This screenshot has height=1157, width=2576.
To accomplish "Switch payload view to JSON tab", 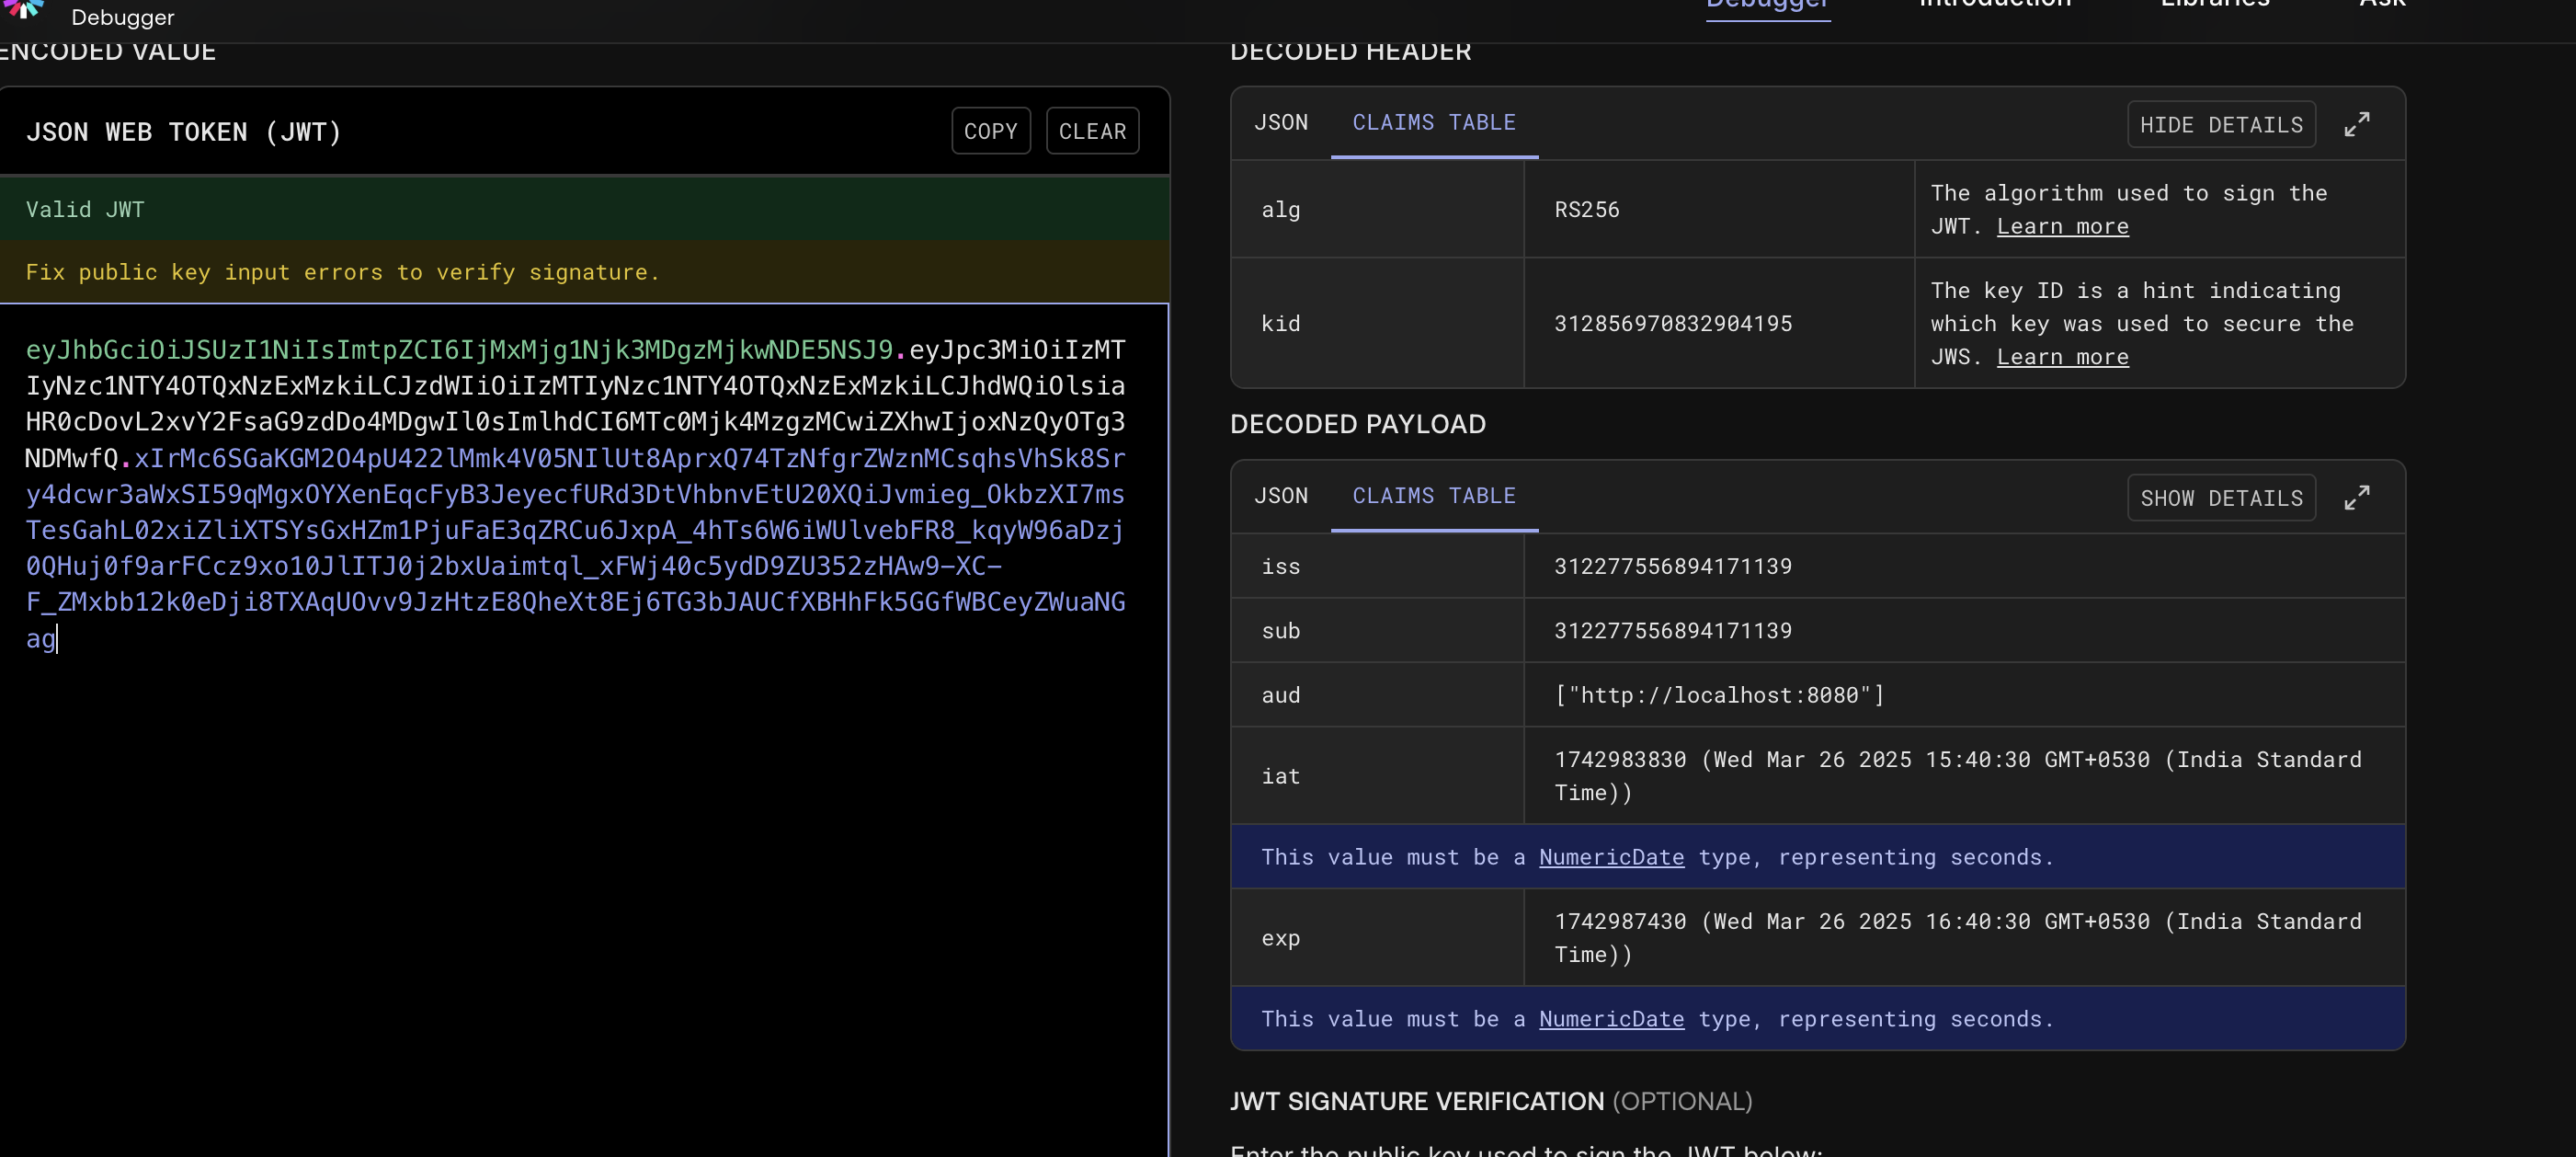I will pyautogui.click(x=1280, y=496).
